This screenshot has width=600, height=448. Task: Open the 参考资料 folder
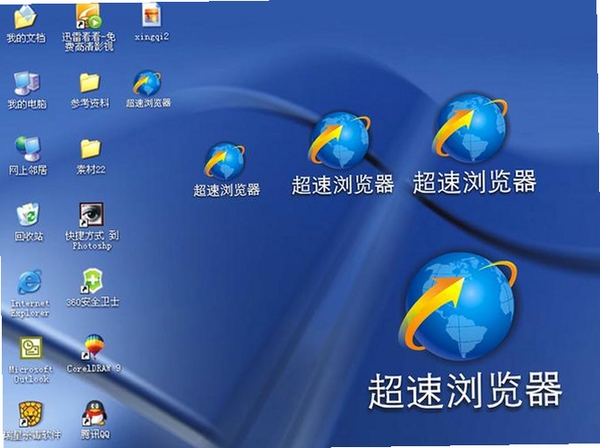(90, 83)
